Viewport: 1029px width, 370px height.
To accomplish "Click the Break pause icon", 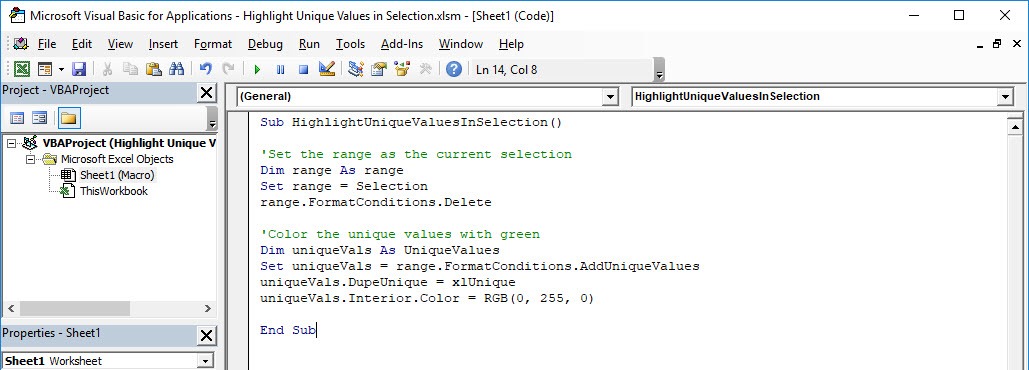I will click(x=280, y=70).
